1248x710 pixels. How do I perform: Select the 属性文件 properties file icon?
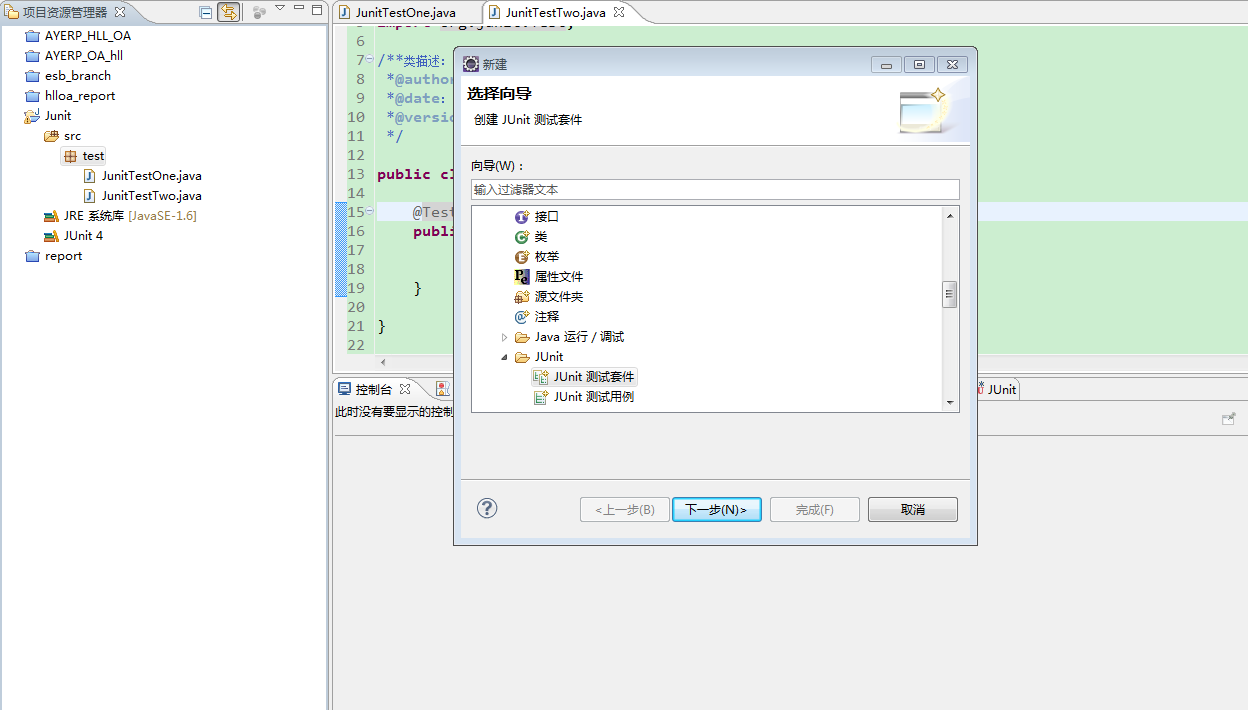click(x=521, y=276)
